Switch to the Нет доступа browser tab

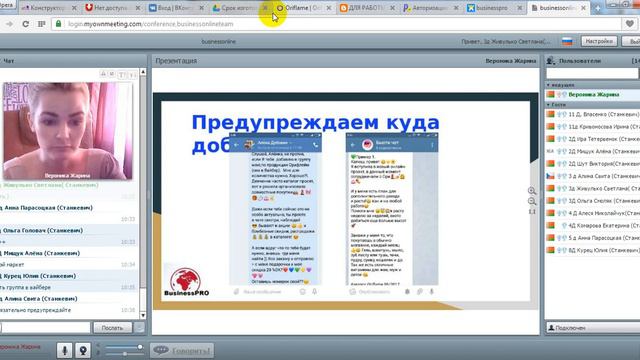click(112, 8)
